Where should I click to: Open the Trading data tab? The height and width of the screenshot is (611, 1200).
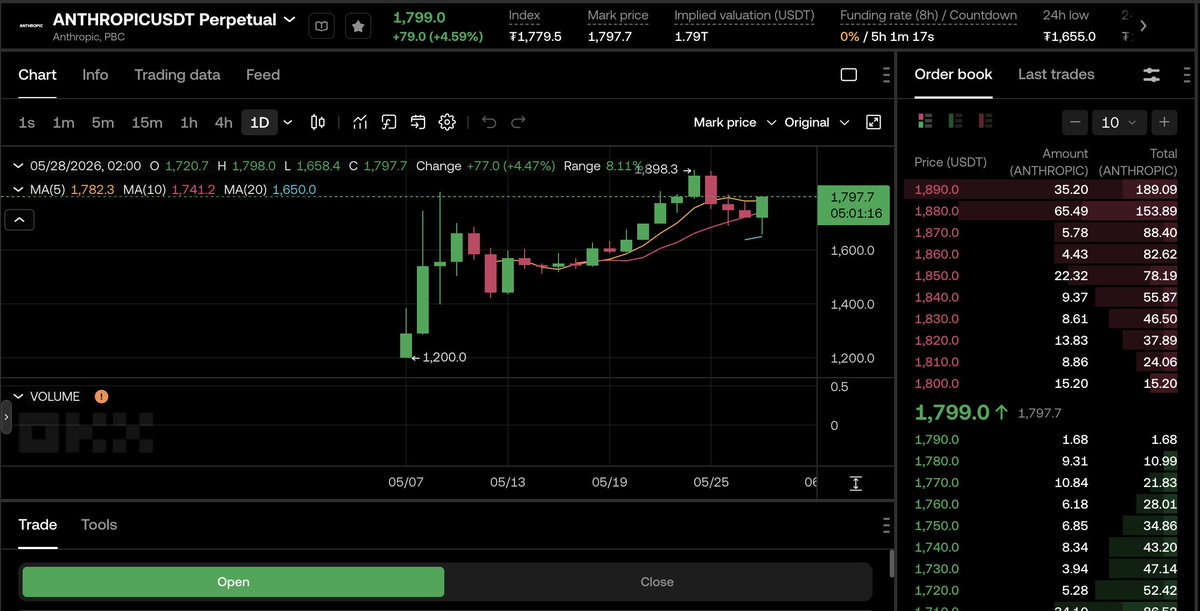[x=177, y=75]
